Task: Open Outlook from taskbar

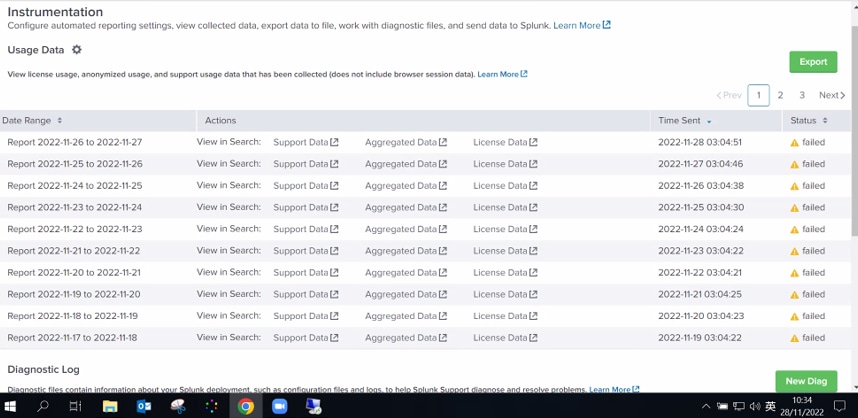Action: [x=144, y=406]
